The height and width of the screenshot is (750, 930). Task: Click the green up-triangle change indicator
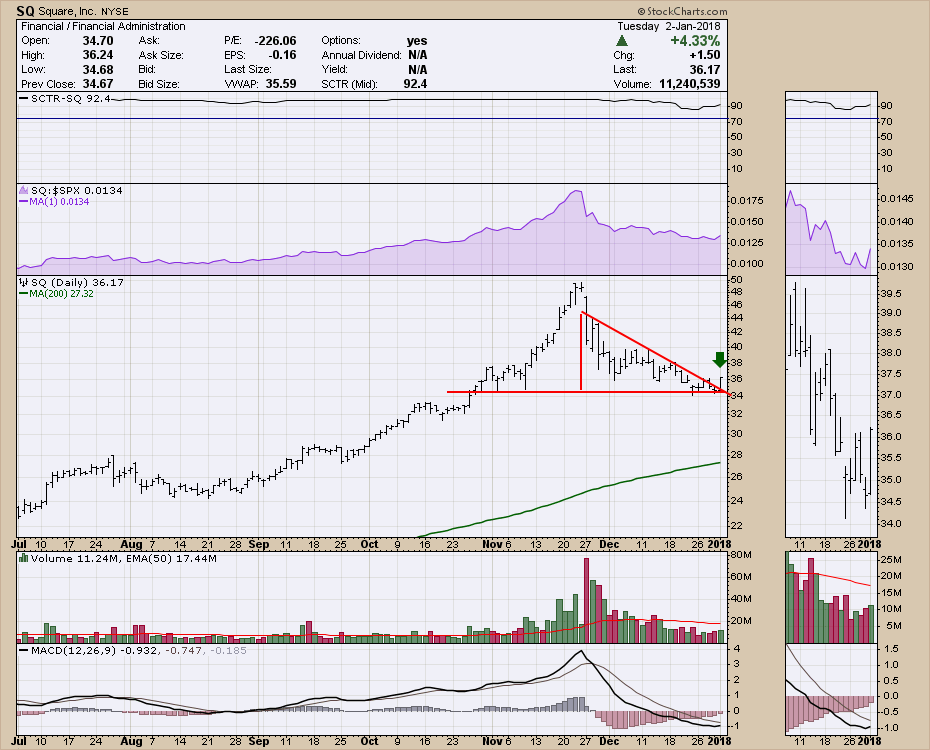622,41
